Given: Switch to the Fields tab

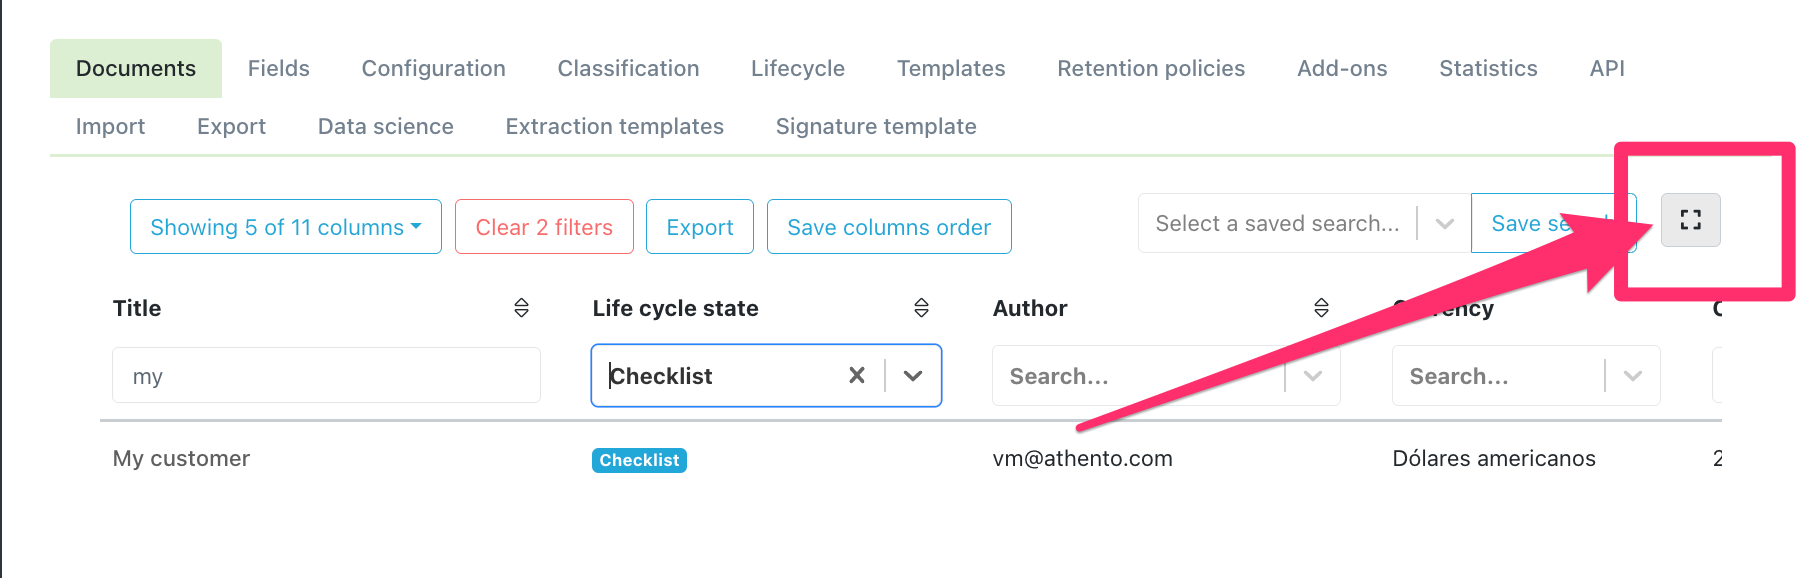Looking at the screenshot, I should [x=279, y=69].
